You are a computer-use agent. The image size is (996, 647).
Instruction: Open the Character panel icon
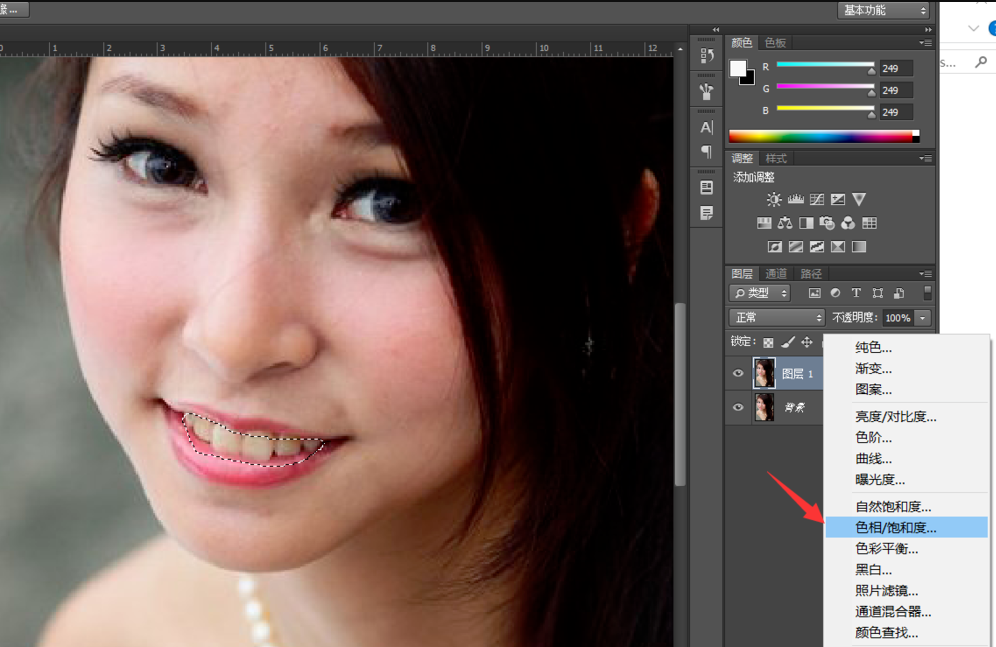tap(707, 127)
